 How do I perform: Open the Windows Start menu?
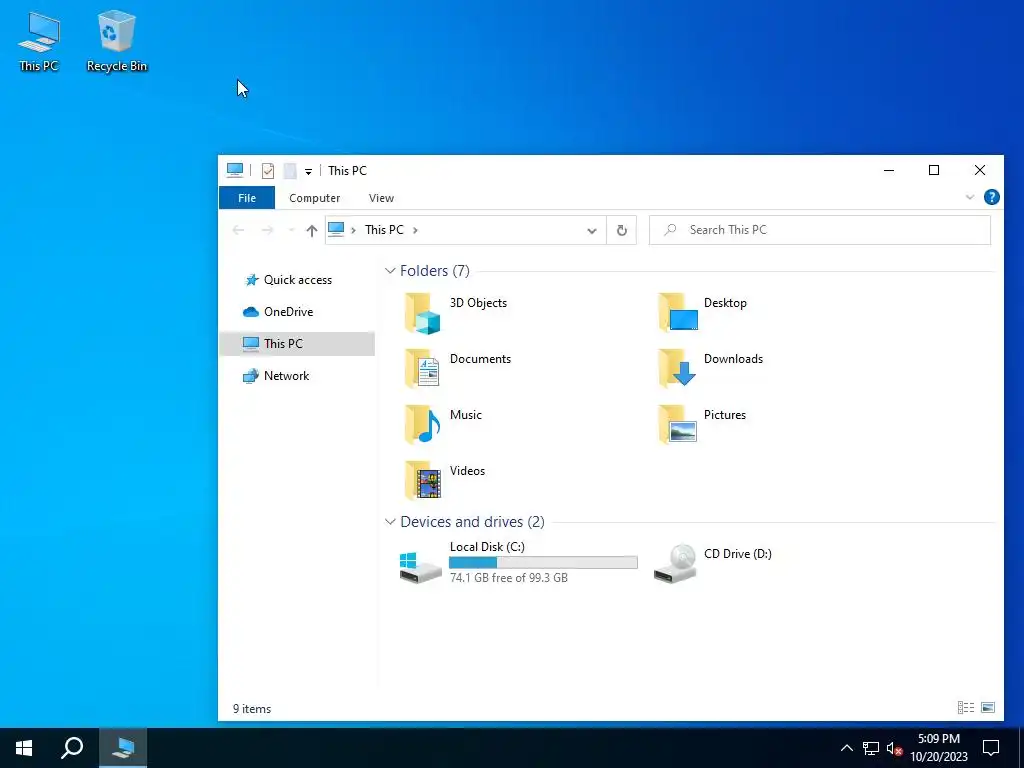24,748
